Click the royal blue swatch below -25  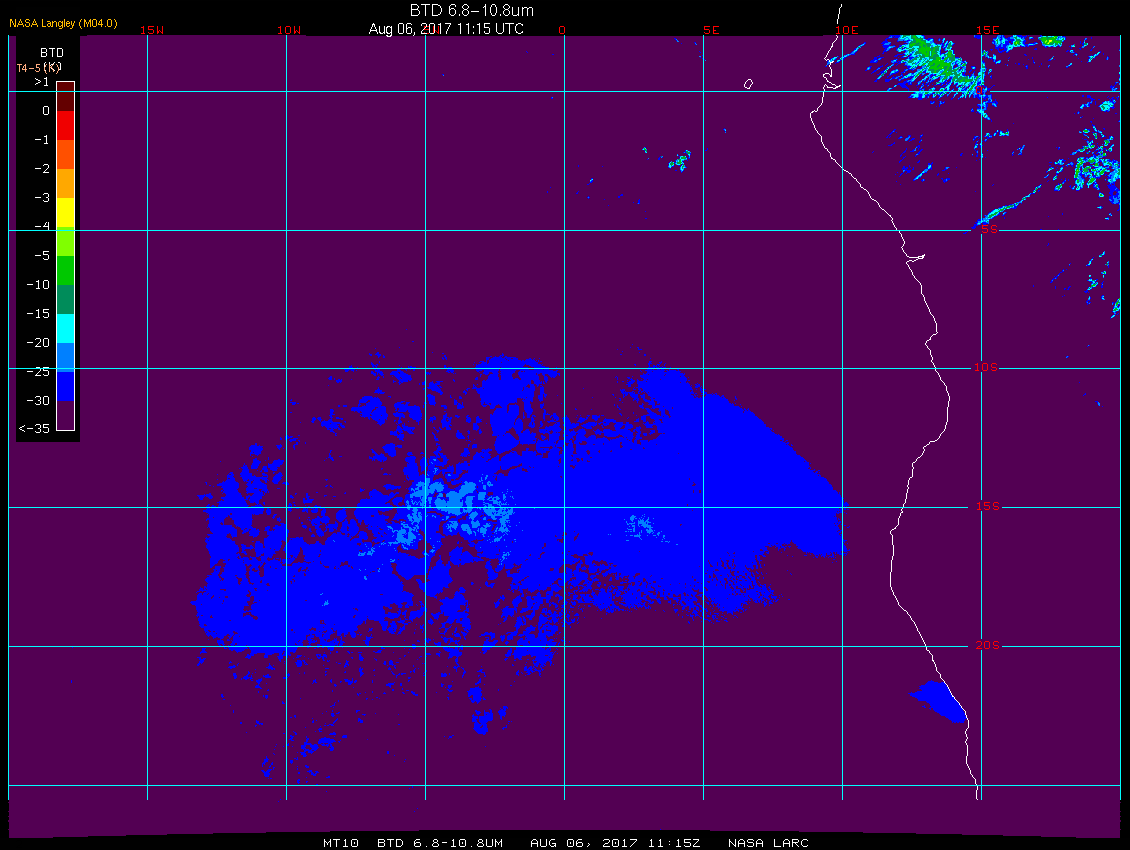(66, 386)
